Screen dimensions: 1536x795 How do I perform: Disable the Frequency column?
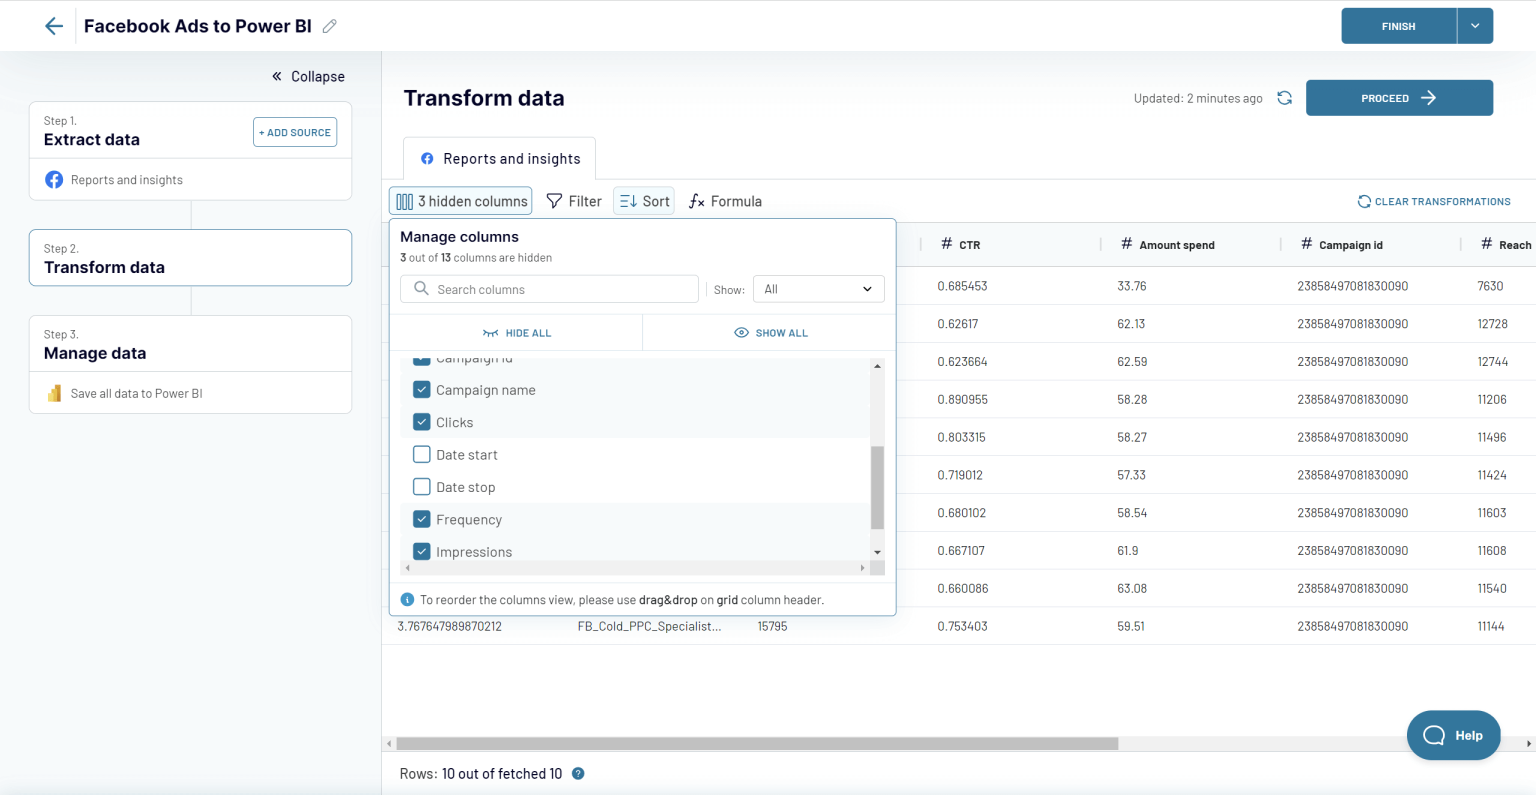[x=421, y=519]
